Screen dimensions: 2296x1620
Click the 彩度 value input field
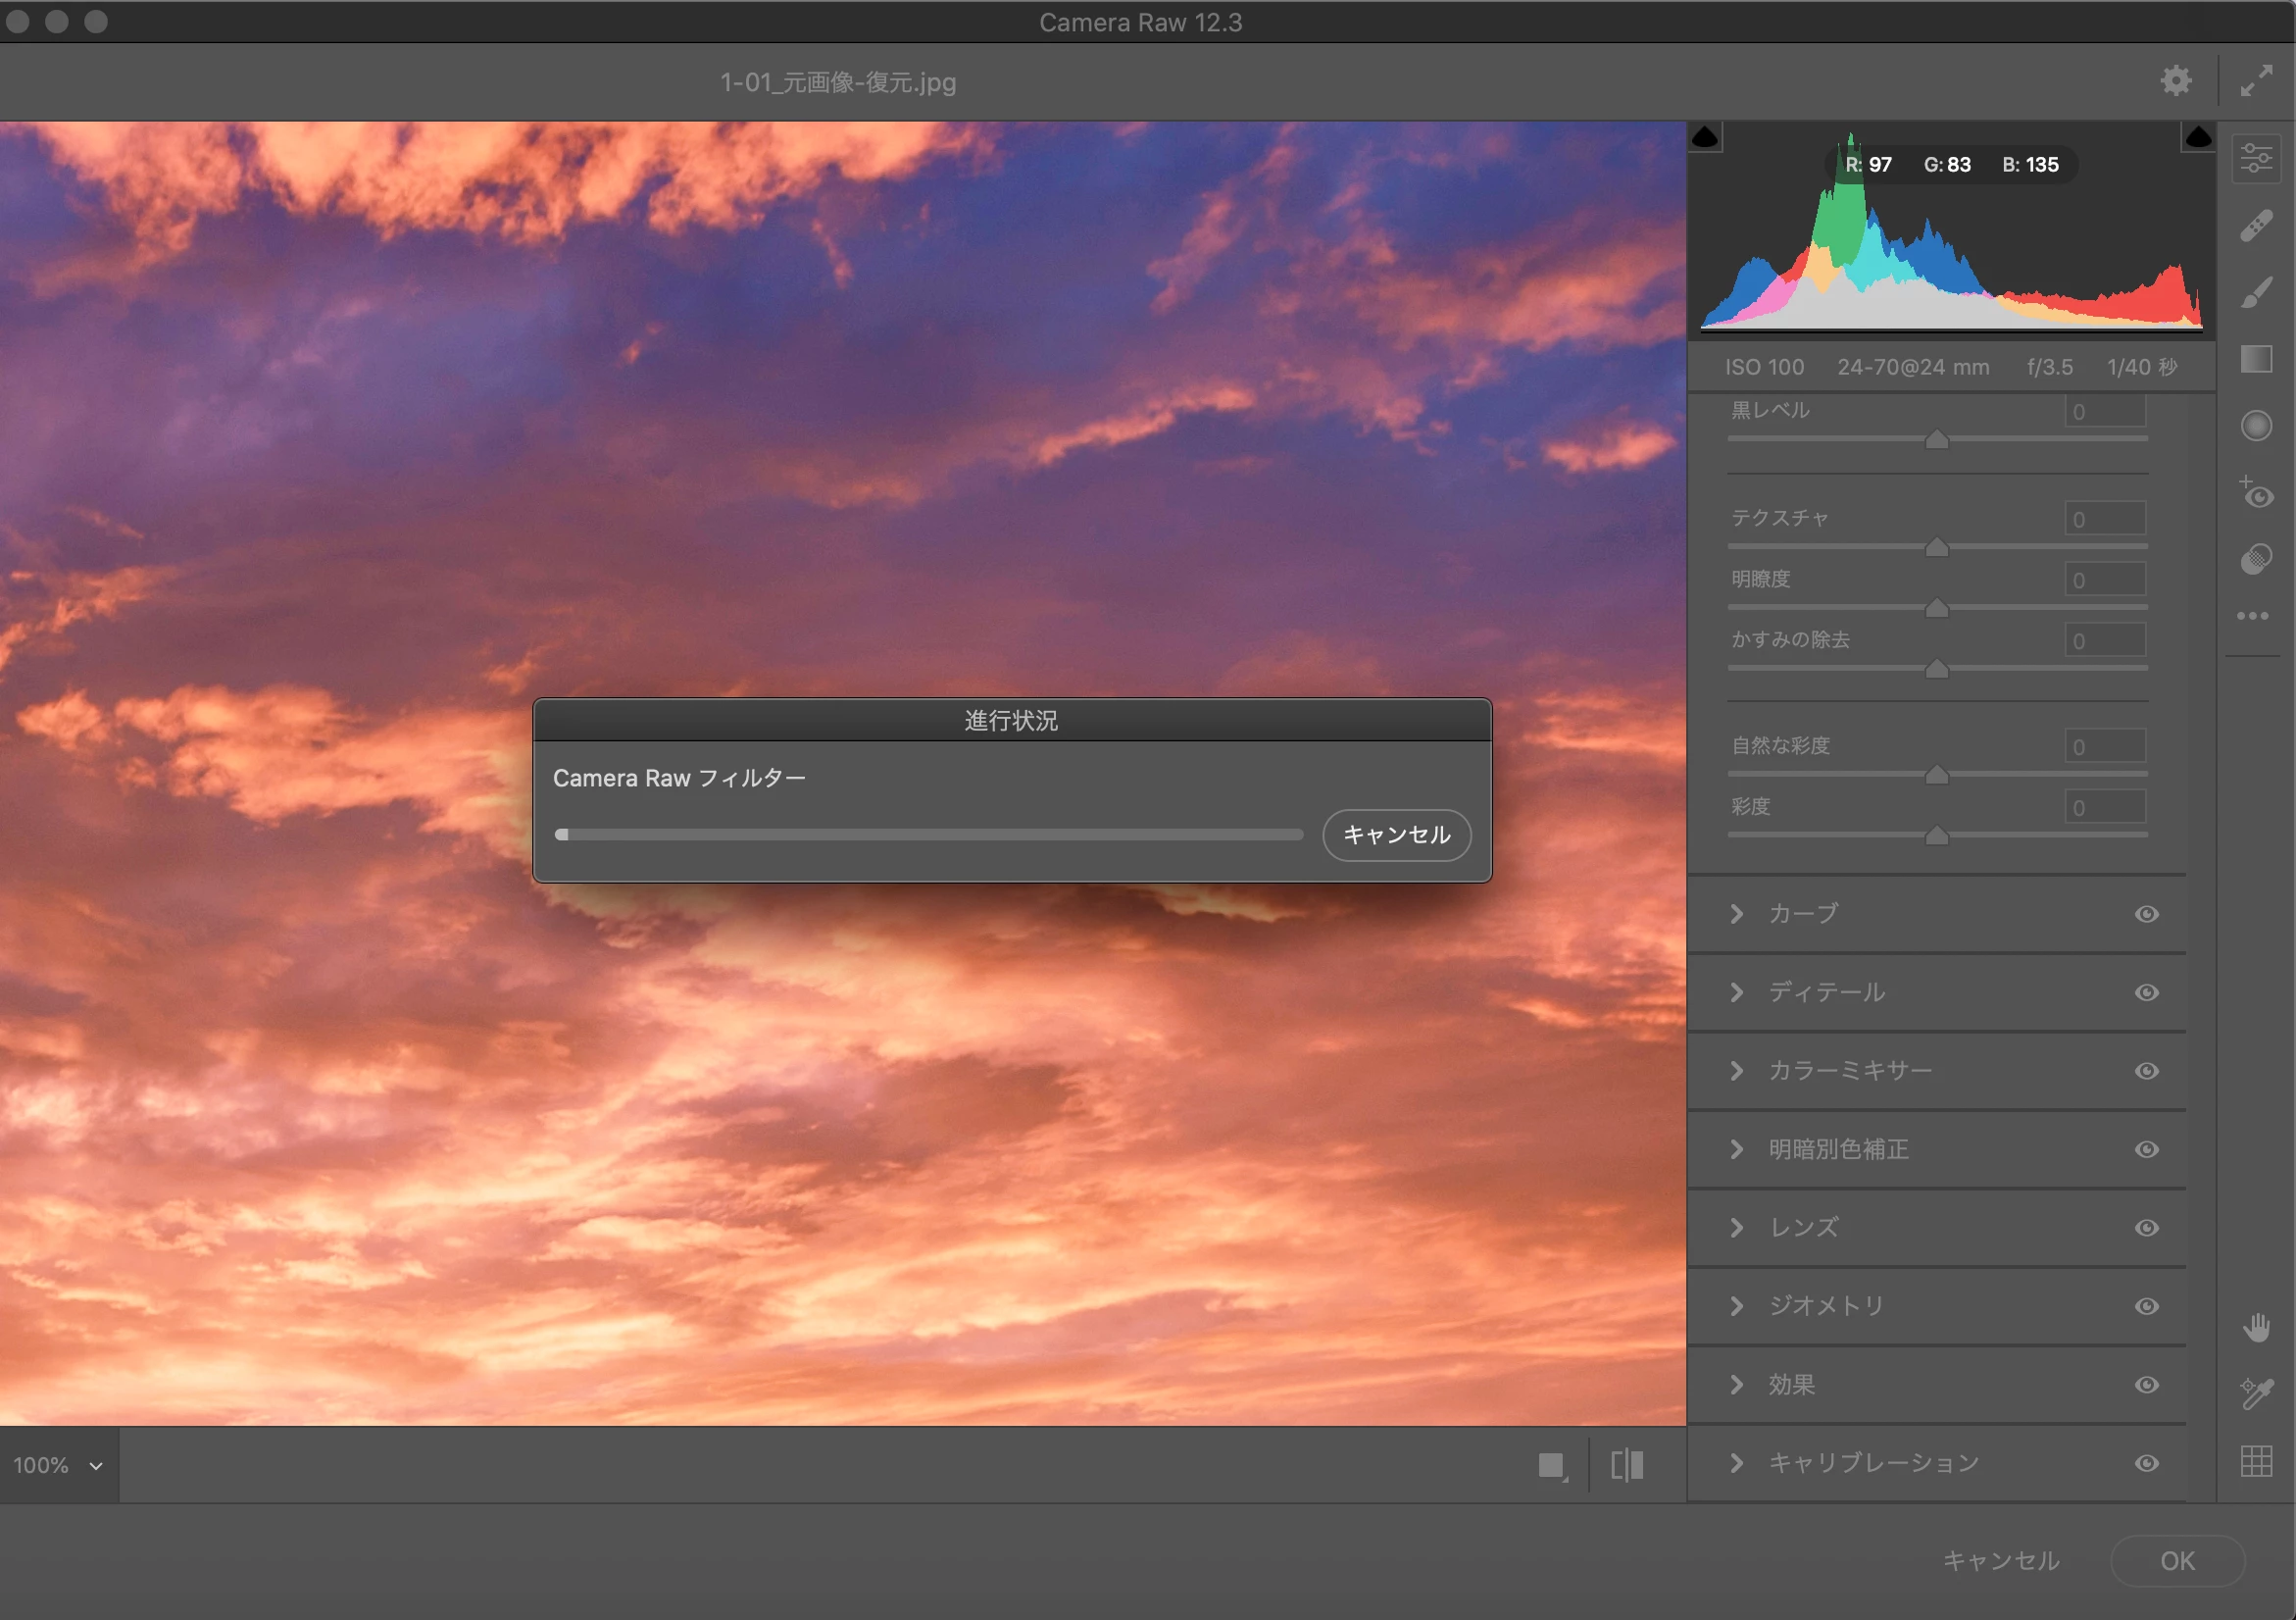2105,807
